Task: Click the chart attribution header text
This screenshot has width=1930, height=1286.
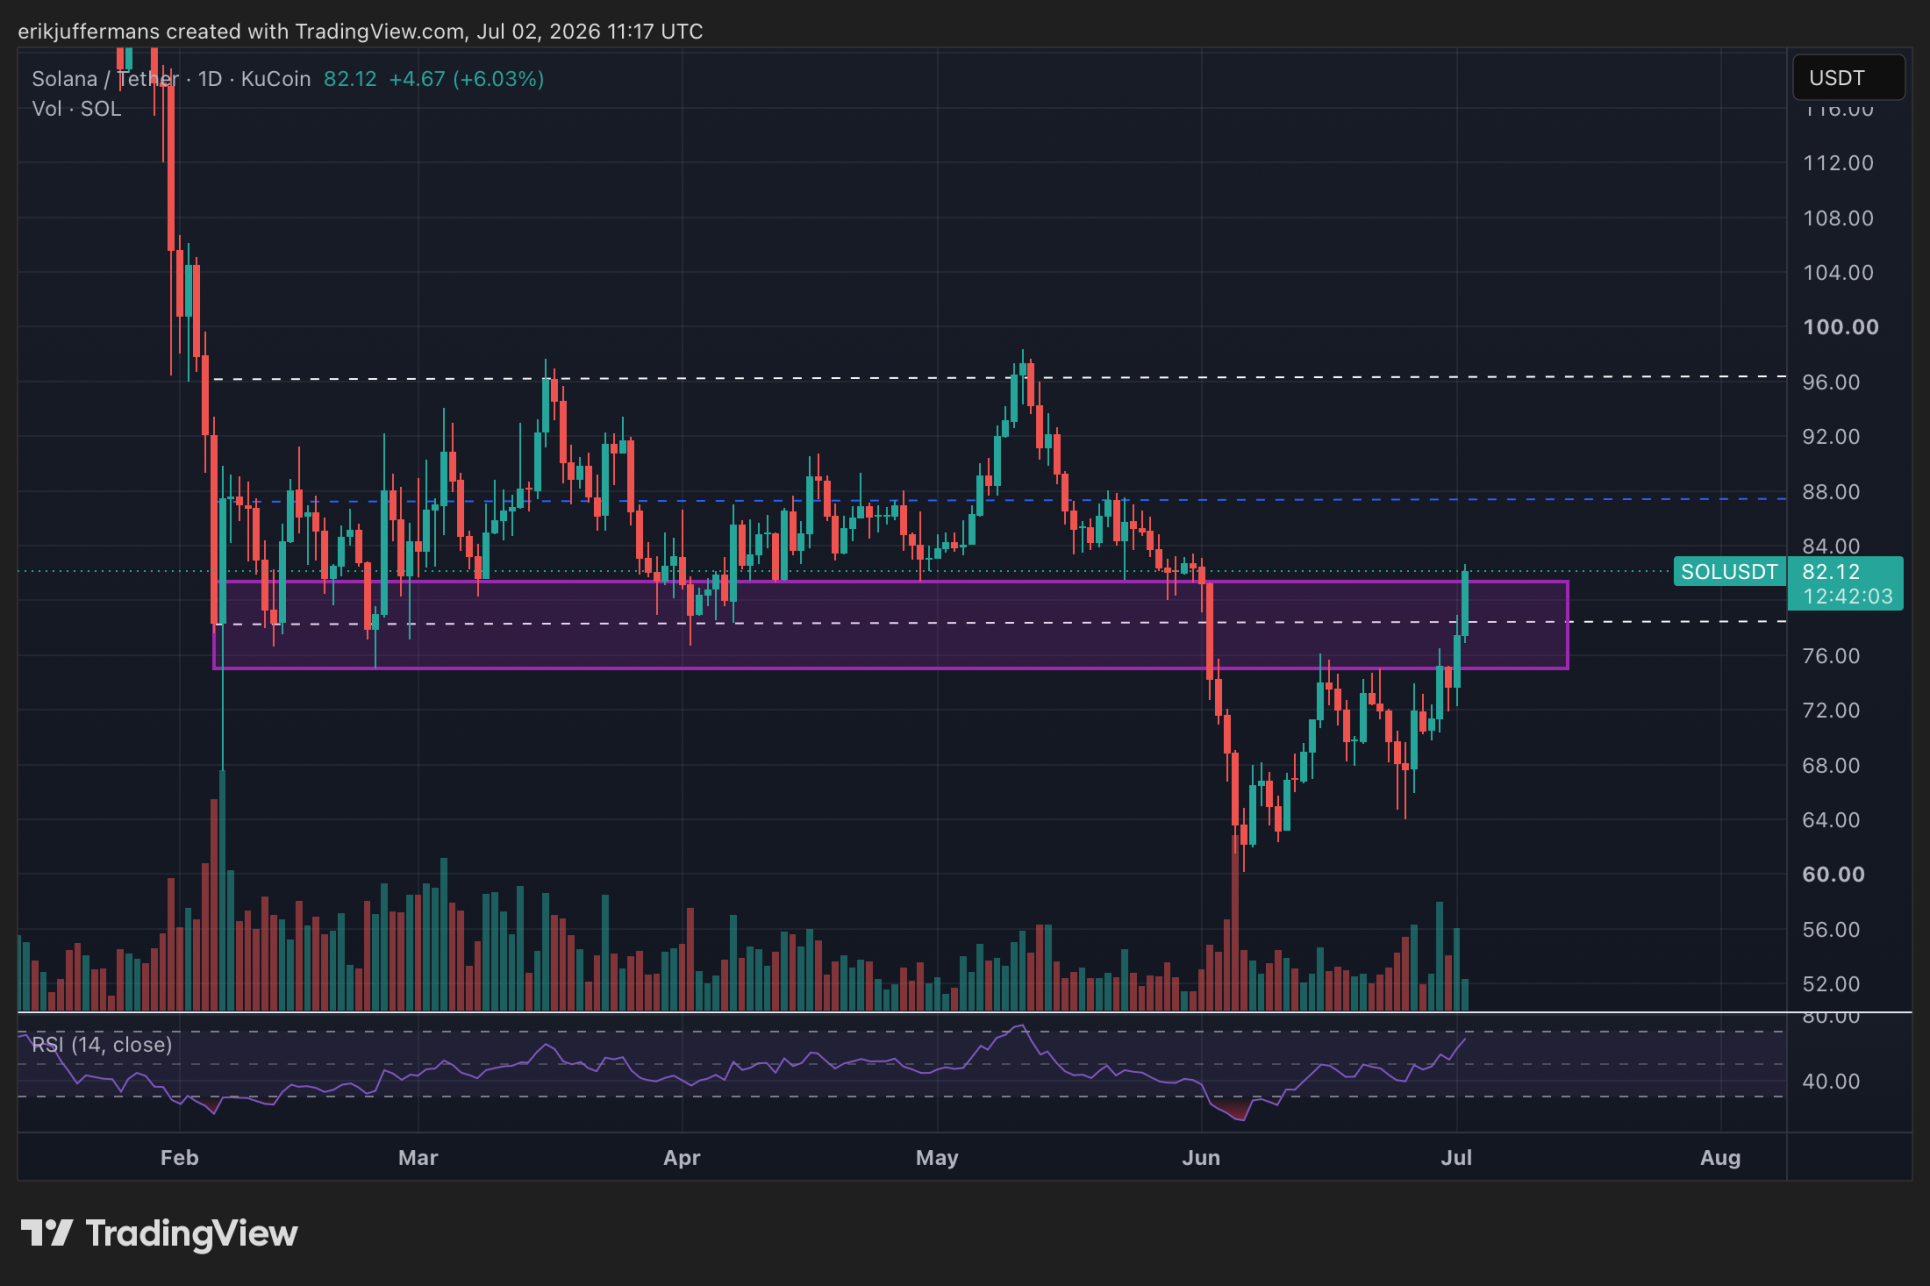Action: 360,31
